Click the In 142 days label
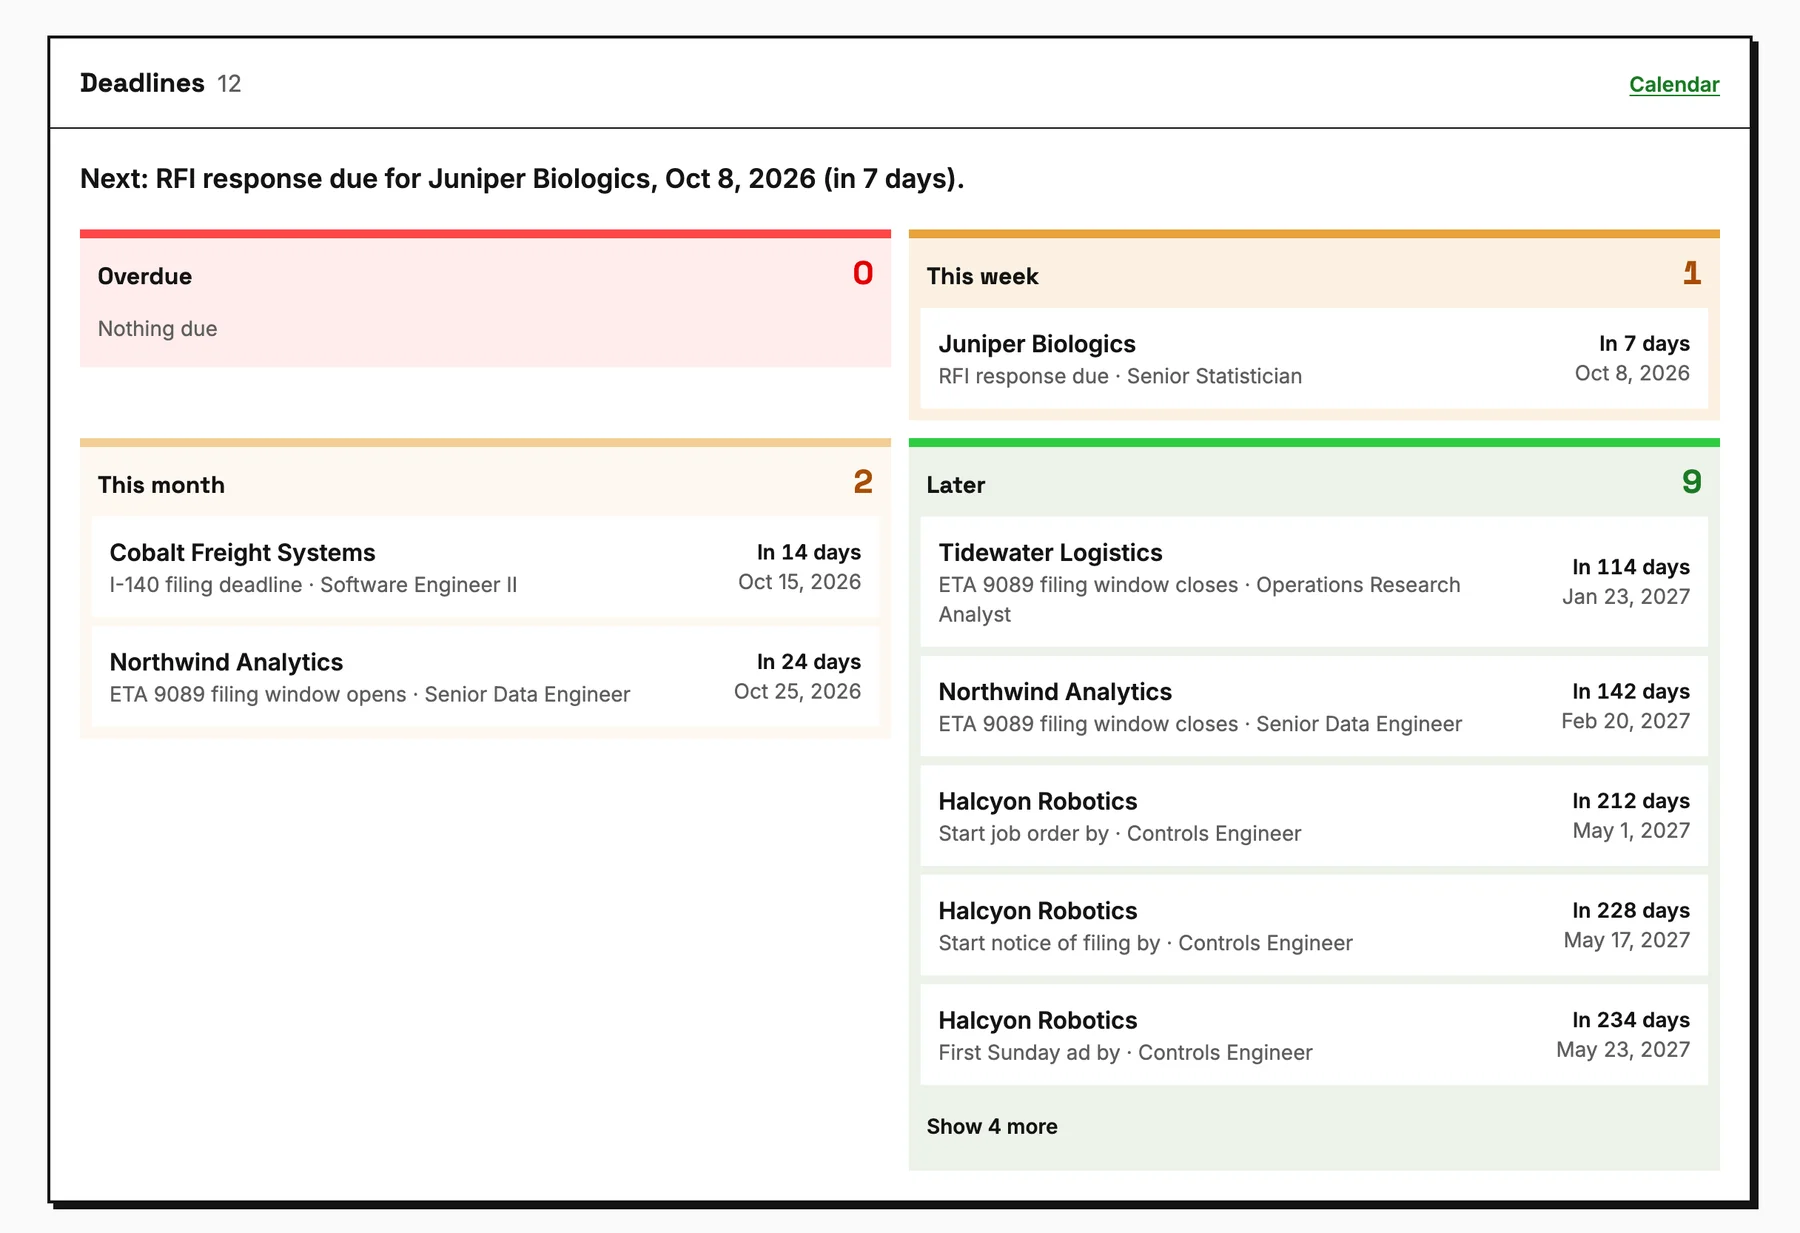 coord(1630,692)
